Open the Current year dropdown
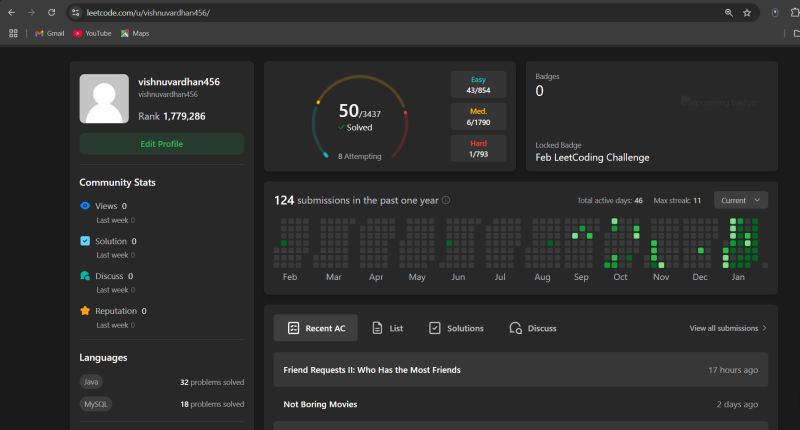This screenshot has width=800, height=430. point(741,200)
